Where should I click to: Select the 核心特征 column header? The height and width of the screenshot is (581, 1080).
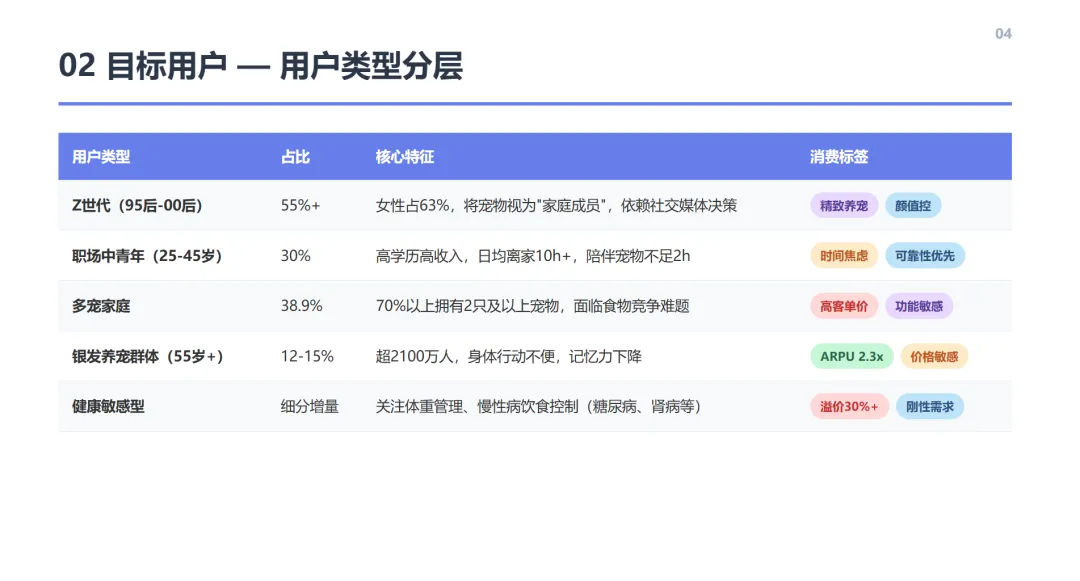(405, 157)
